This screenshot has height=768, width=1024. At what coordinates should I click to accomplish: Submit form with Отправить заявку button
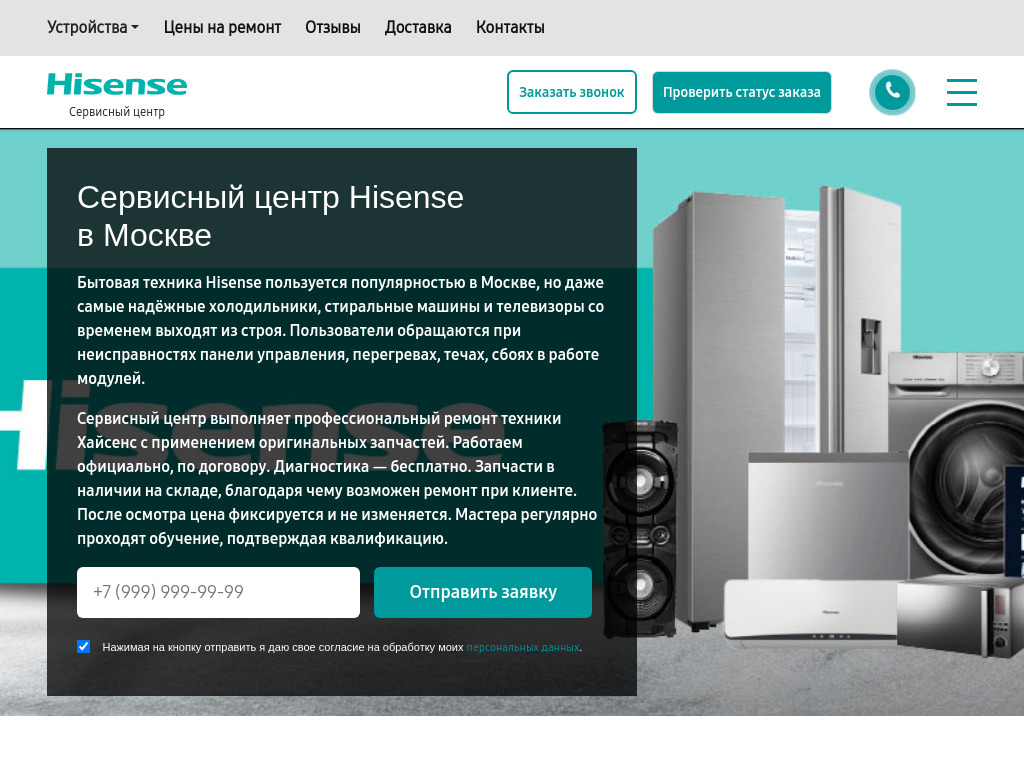(483, 592)
